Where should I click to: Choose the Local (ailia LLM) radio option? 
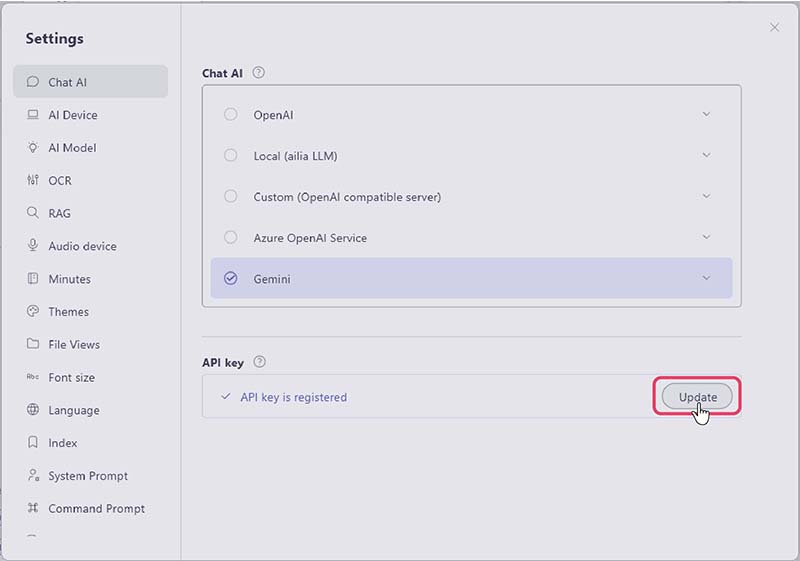click(x=231, y=155)
